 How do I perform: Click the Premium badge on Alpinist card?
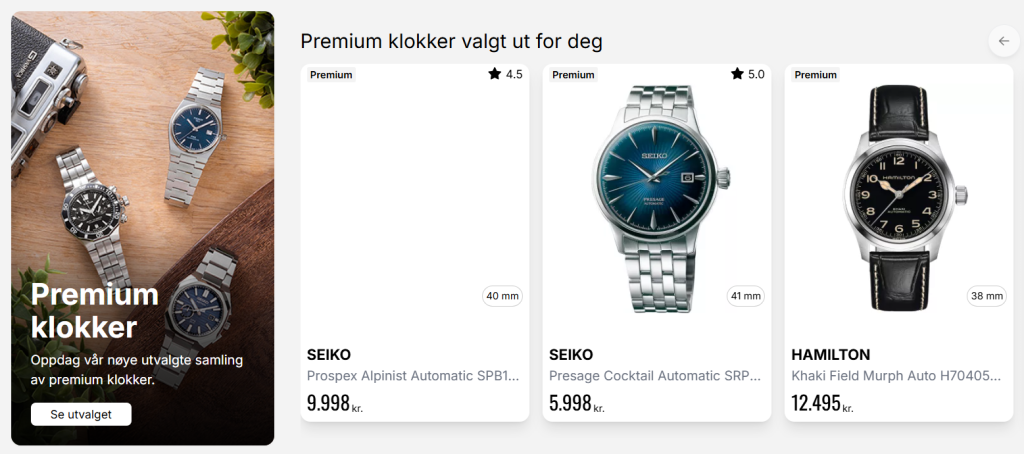(x=331, y=75)
